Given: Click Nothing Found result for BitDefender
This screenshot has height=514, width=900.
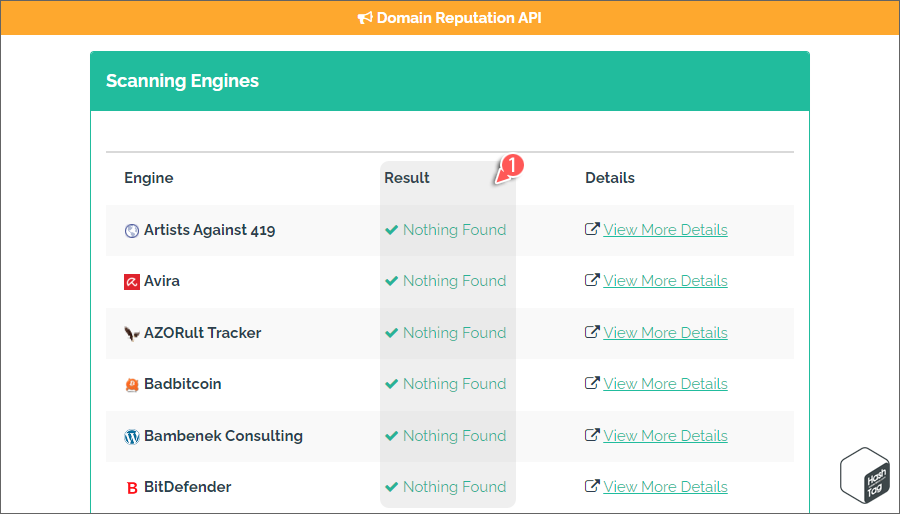Looking at the screenshot, I should point(455,487).
